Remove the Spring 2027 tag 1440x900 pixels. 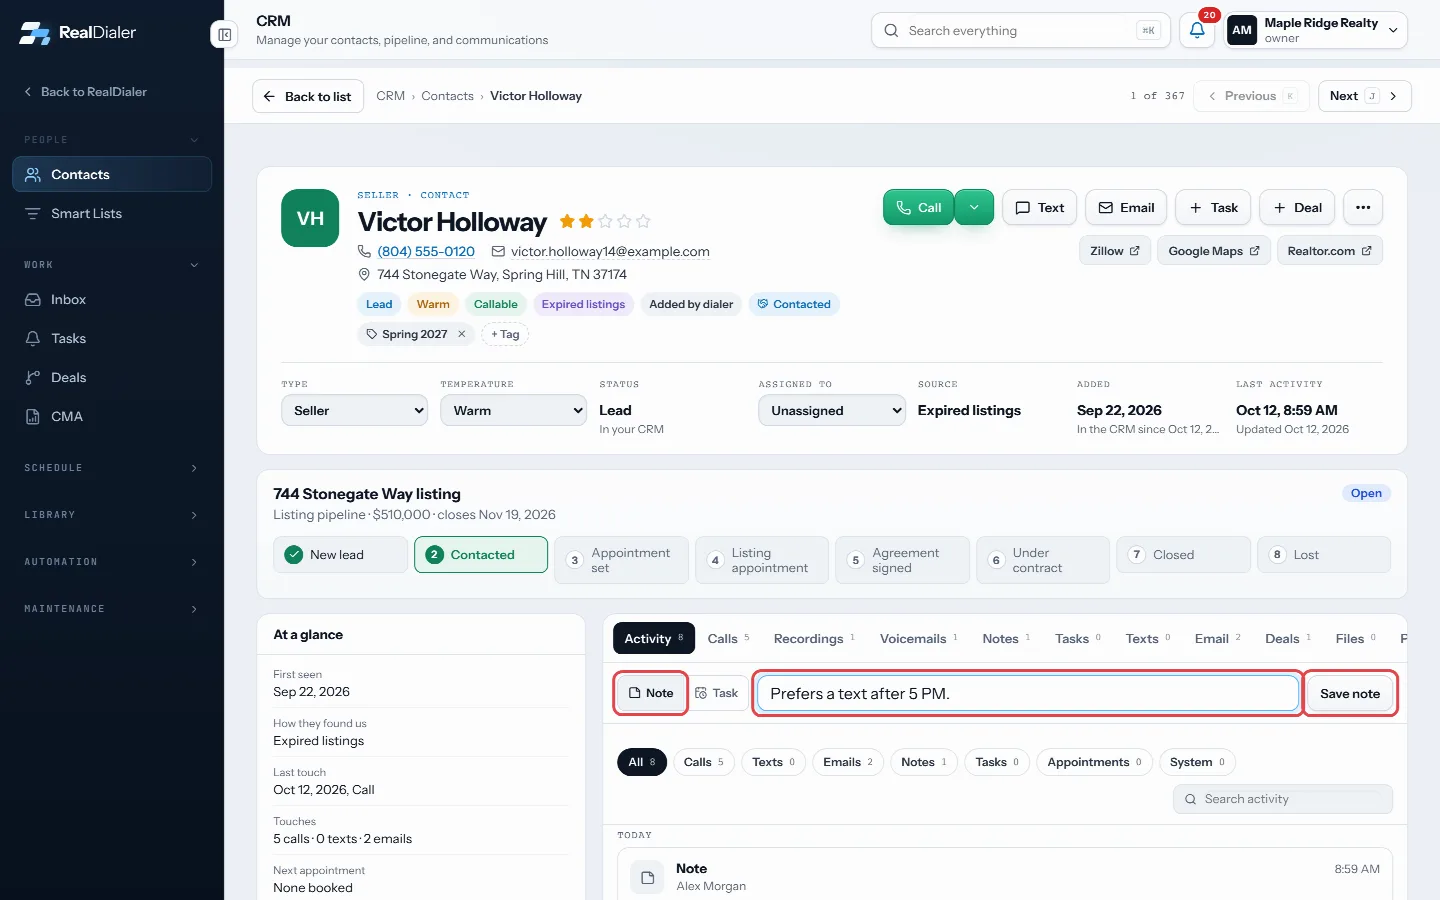pos(462,334)
